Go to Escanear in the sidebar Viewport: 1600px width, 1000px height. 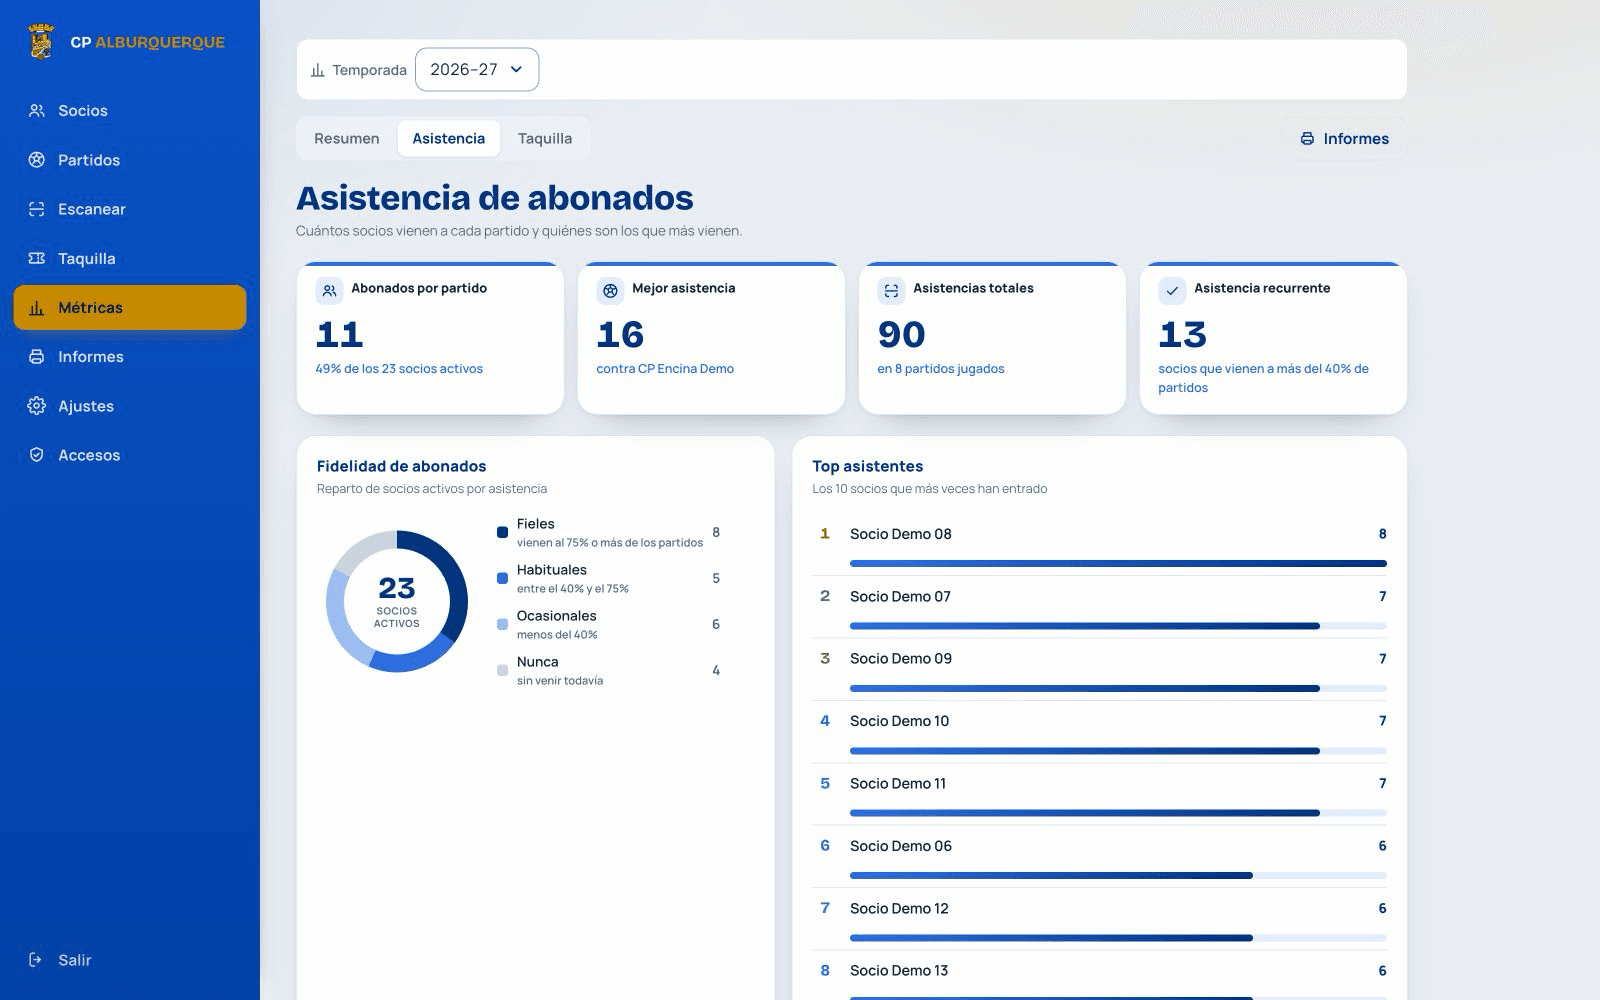(x=130, y=209)
